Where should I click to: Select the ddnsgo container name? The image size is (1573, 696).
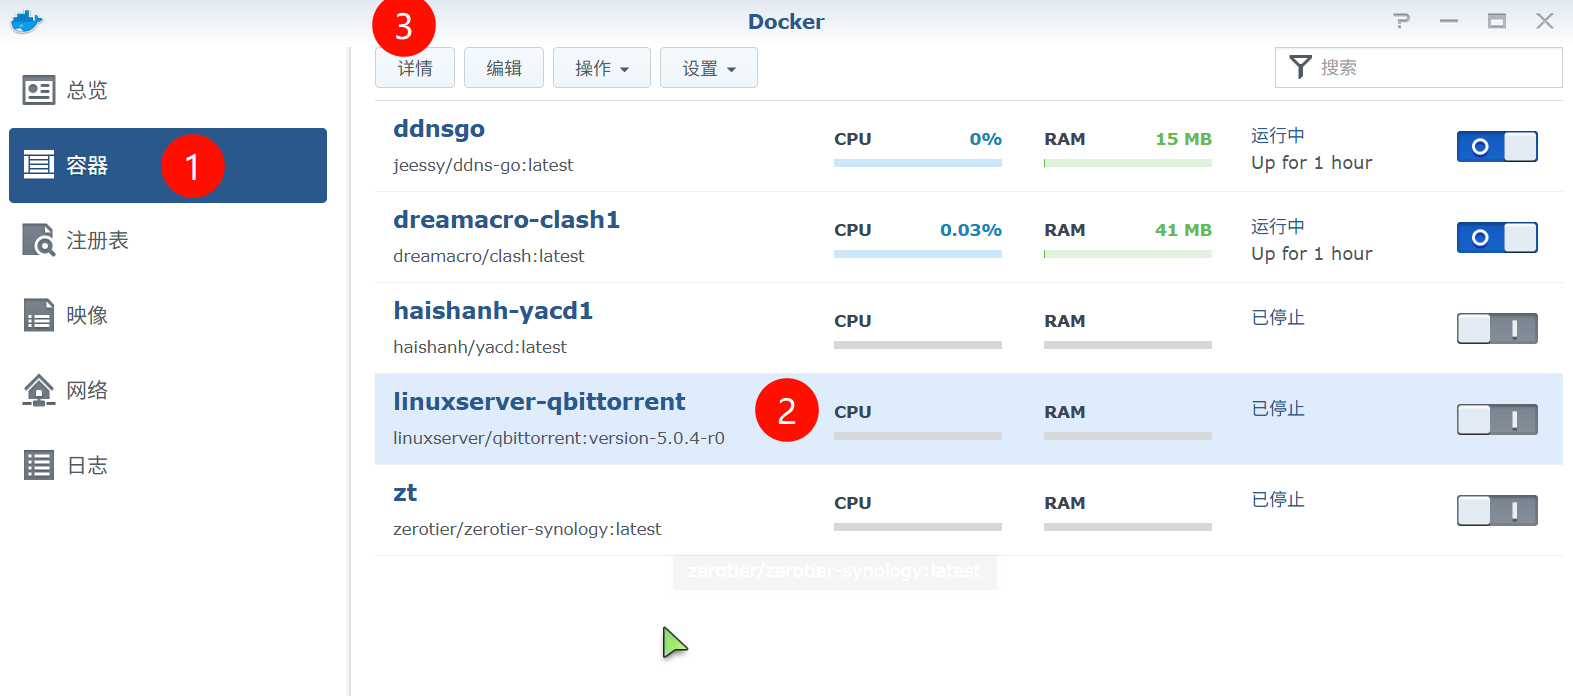click(439, 129)
